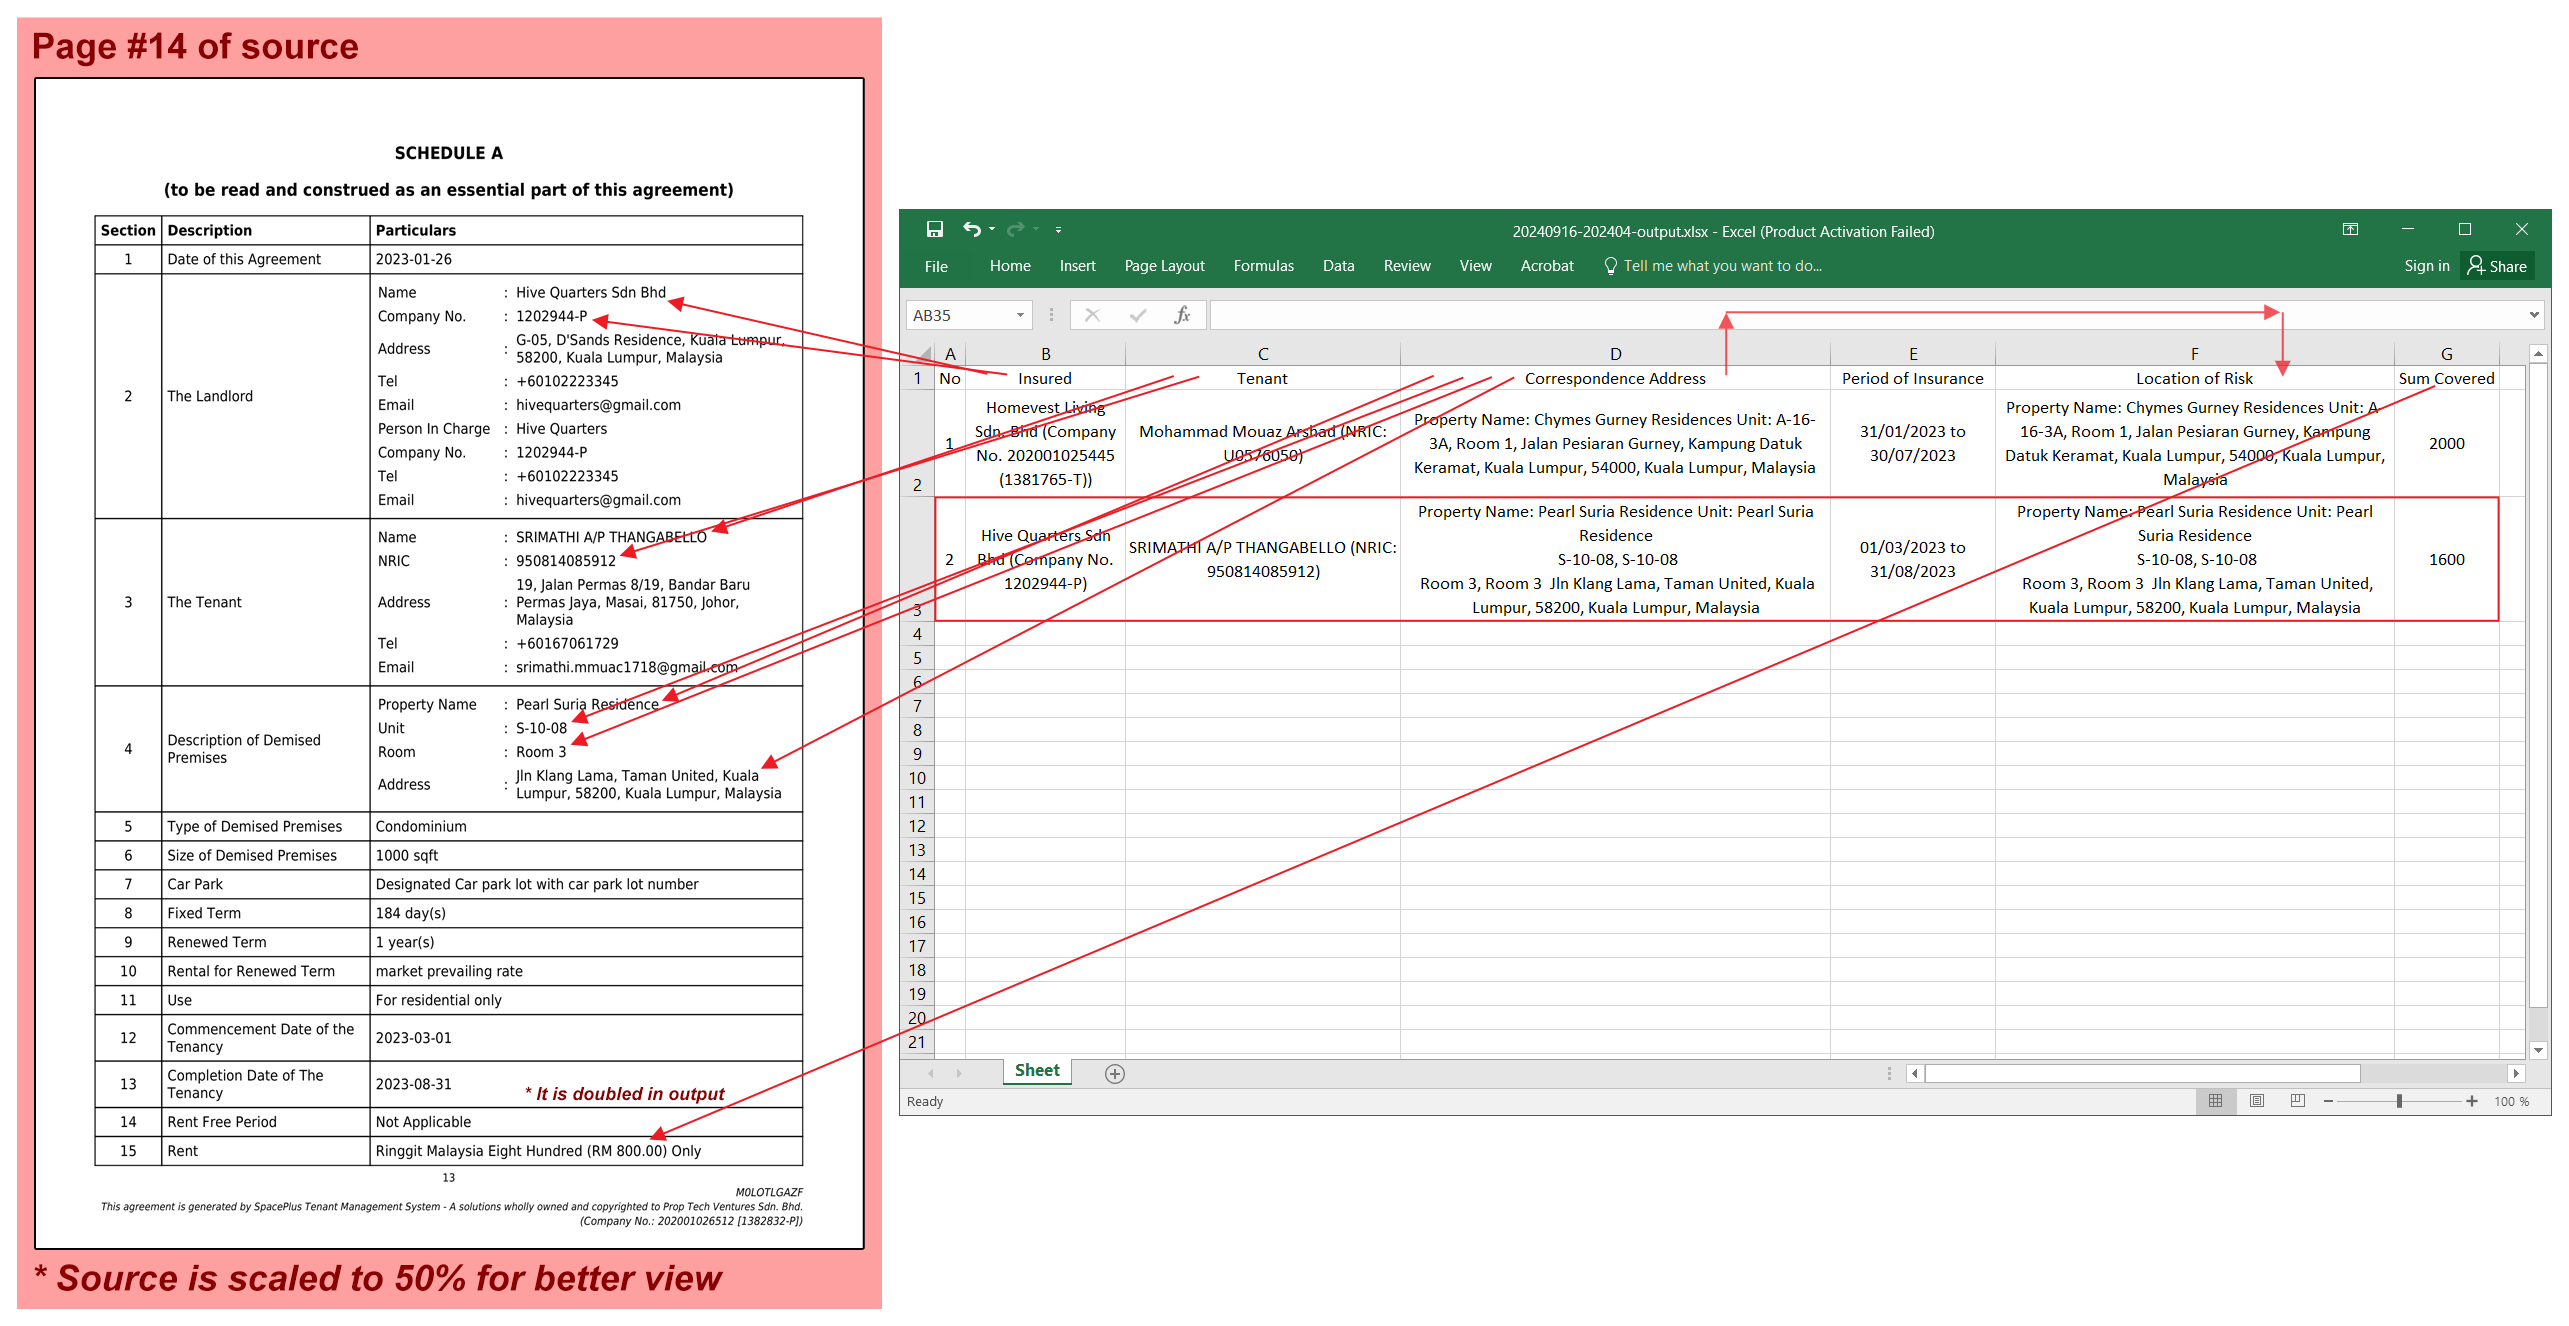Click the Location of Risk header cell

(2194, 378)
